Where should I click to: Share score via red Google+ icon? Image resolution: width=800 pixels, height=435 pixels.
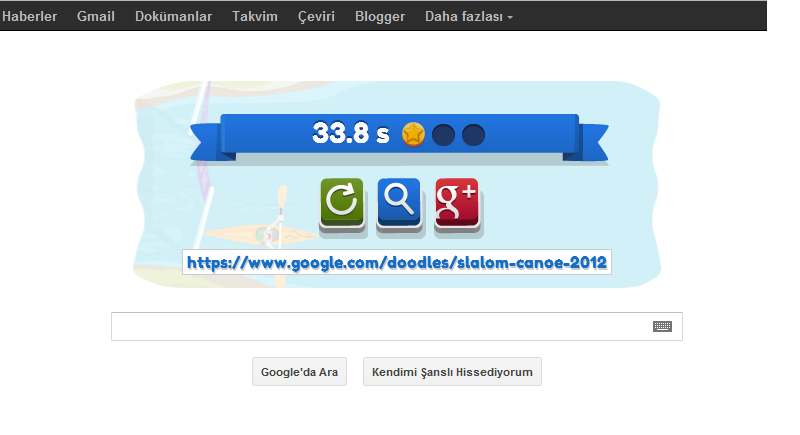457,203
